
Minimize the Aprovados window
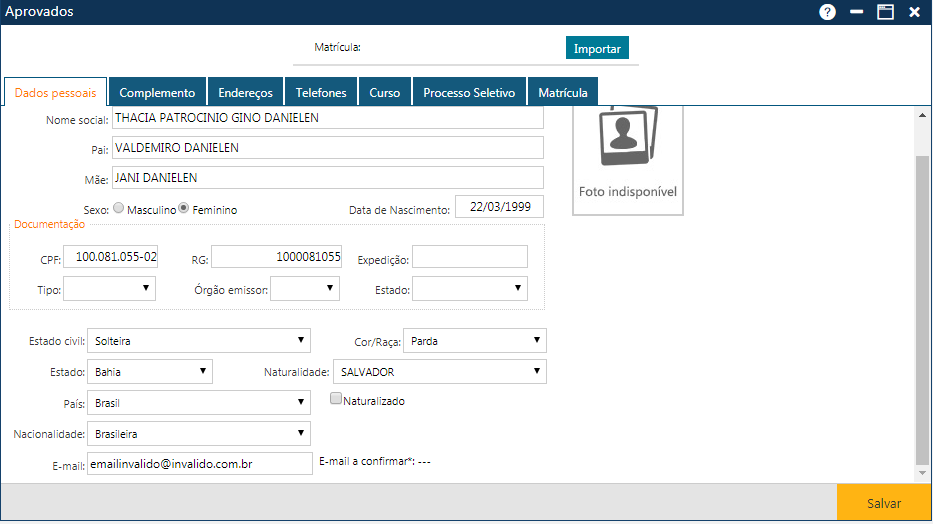[x=856, y=12]
